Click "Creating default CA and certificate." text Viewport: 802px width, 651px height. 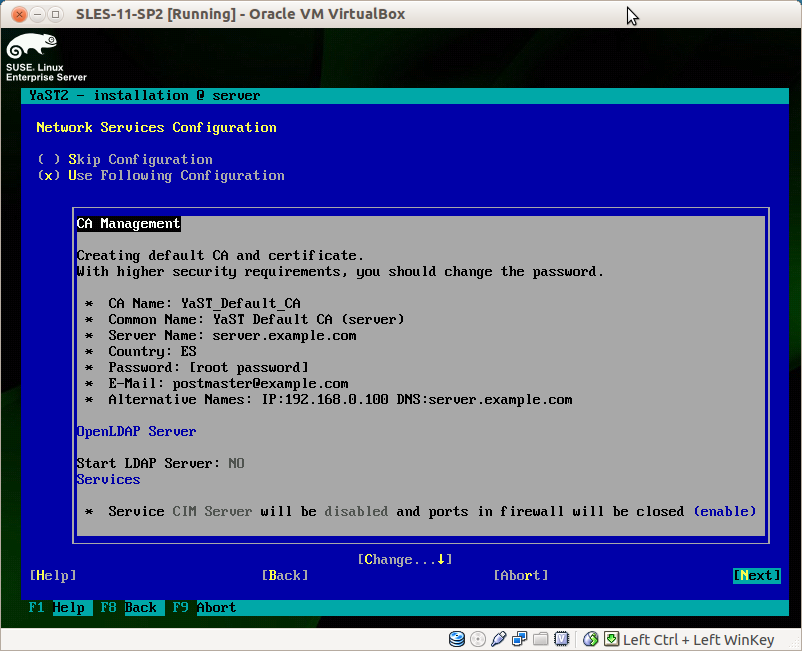click(x=220, y=255)
